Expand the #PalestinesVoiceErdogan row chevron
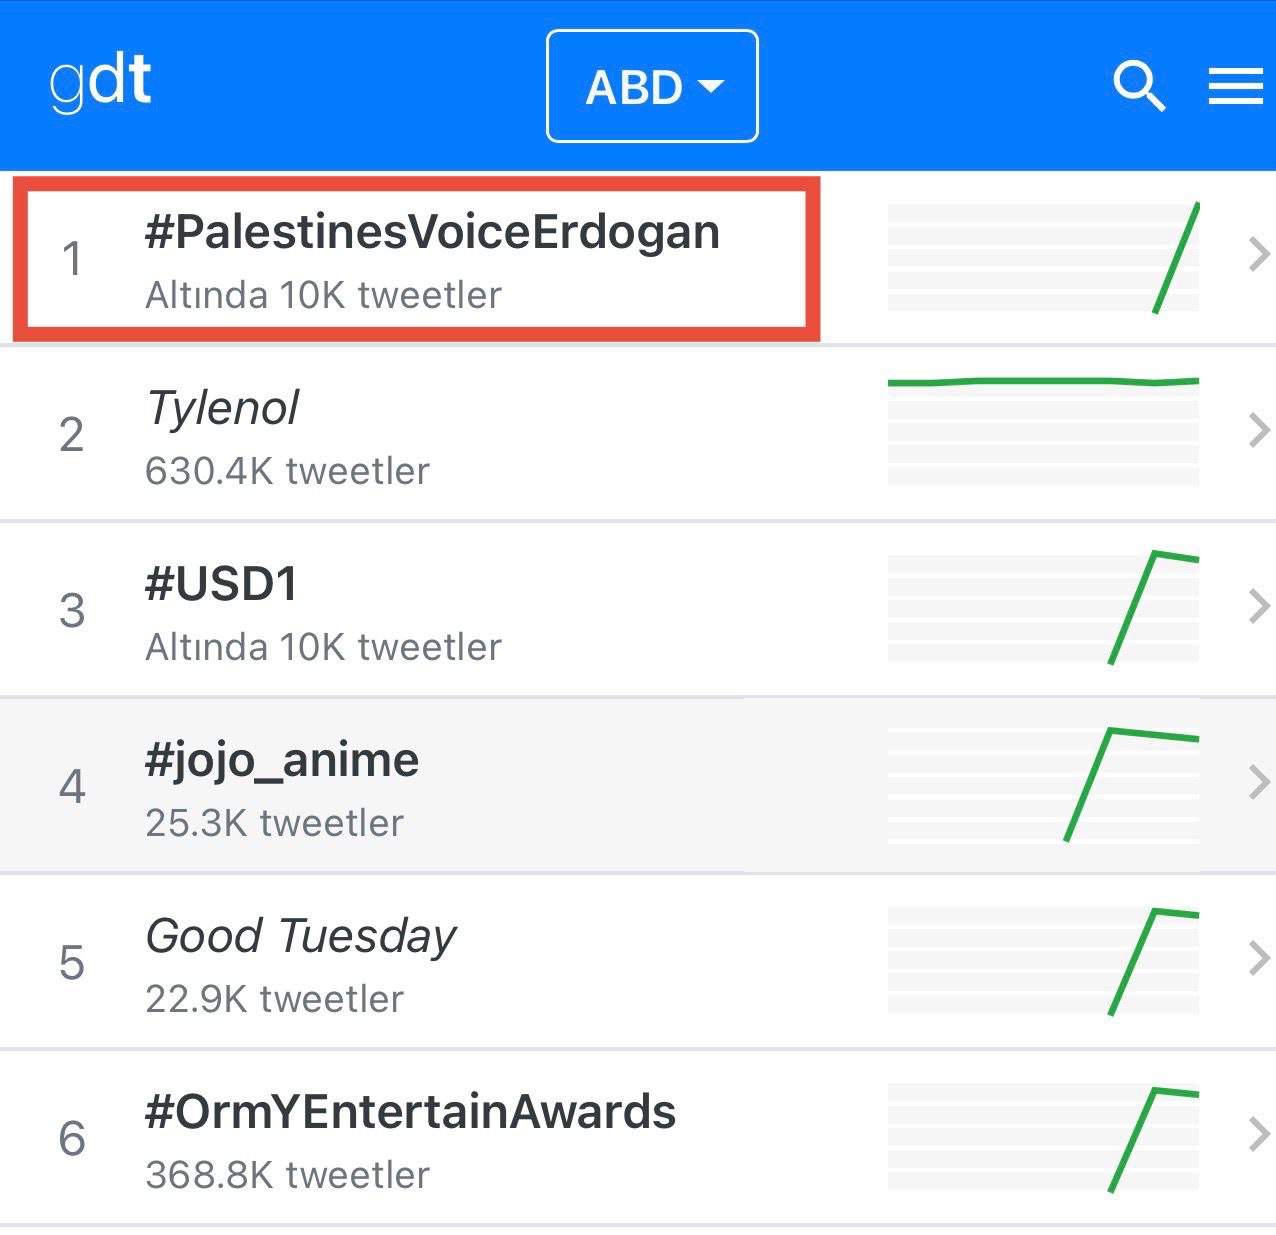Viewport: 1276px width, 1235px height. tap(1258, 255)
